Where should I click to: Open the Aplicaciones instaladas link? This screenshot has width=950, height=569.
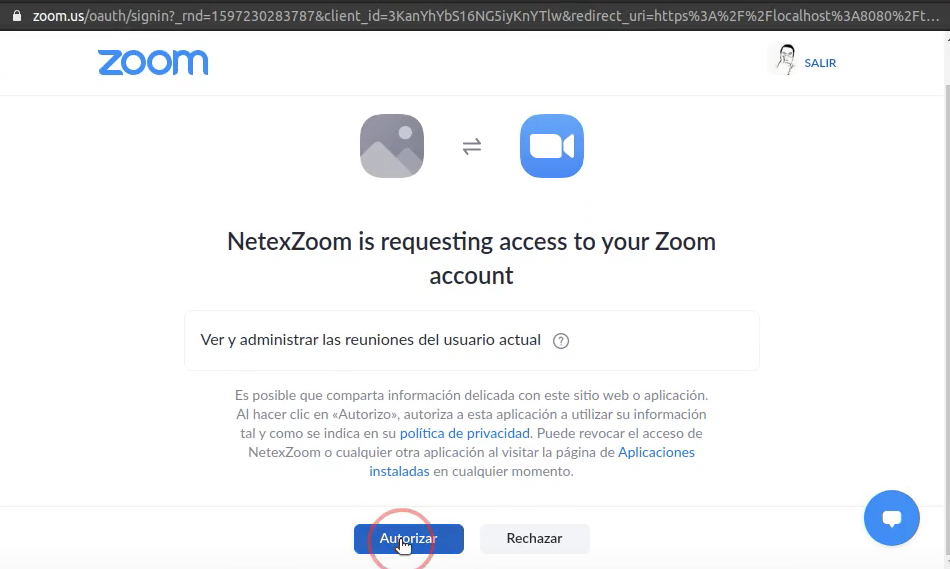(x=656, y=452)
